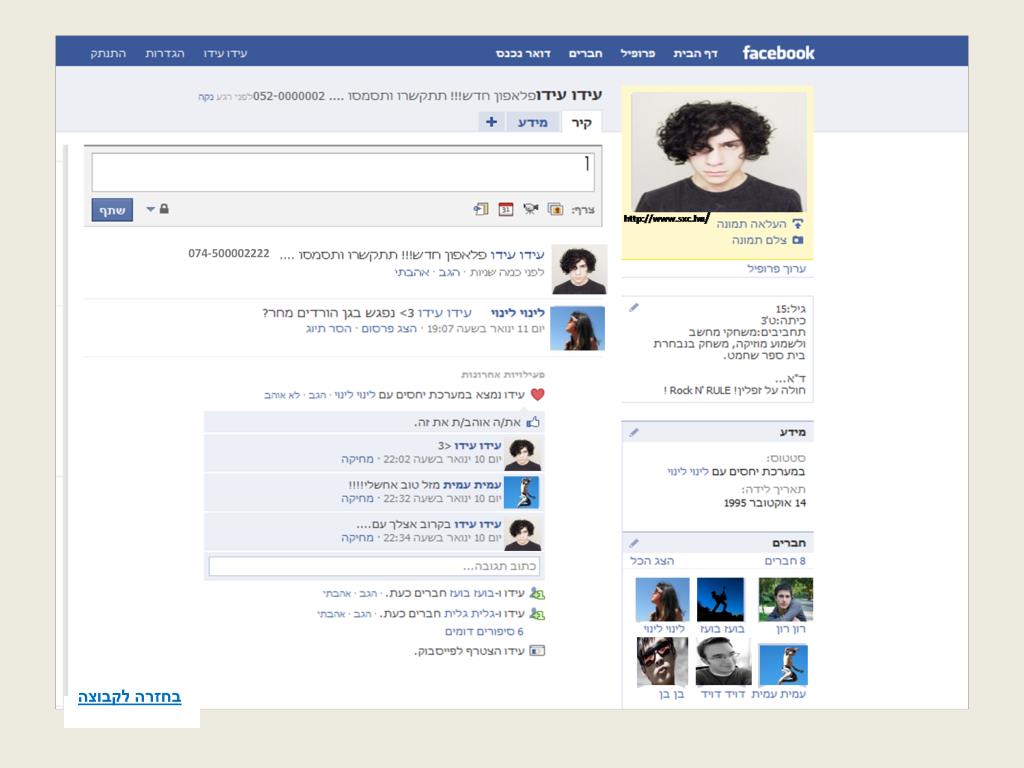The height and width of the screenshot is (768, 1024).
Task: Click friend icon beside גלית גלית story
Action: [537, 614]
